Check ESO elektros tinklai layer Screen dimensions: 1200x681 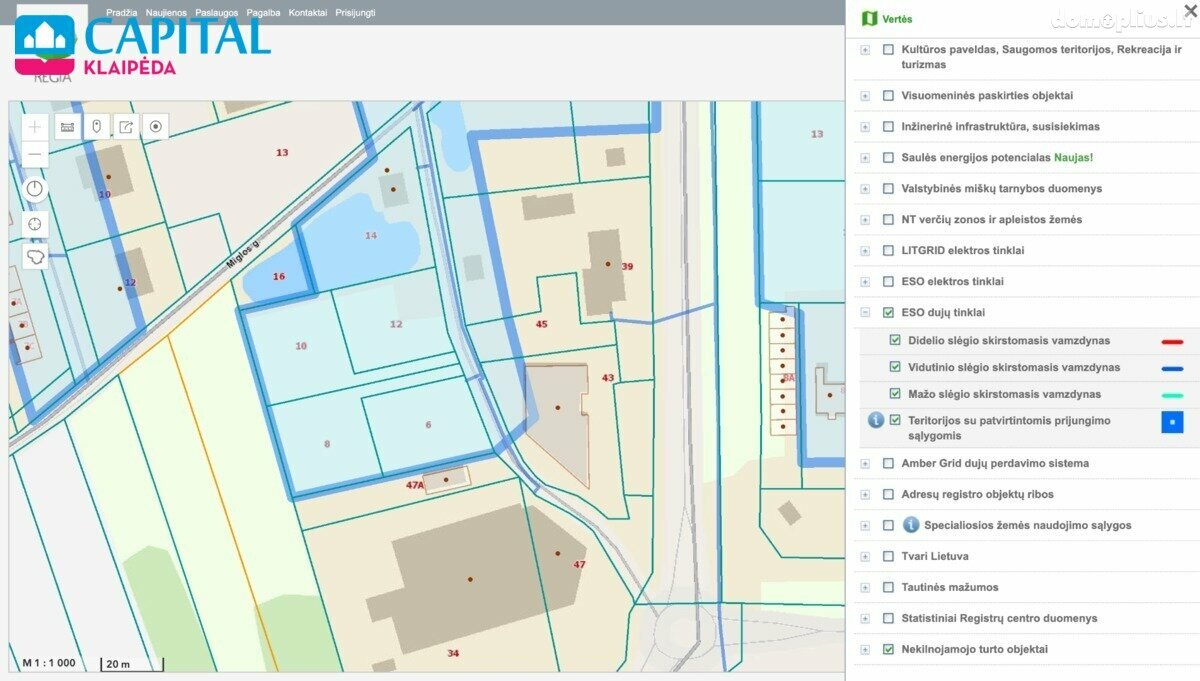(x=888, y=282)
